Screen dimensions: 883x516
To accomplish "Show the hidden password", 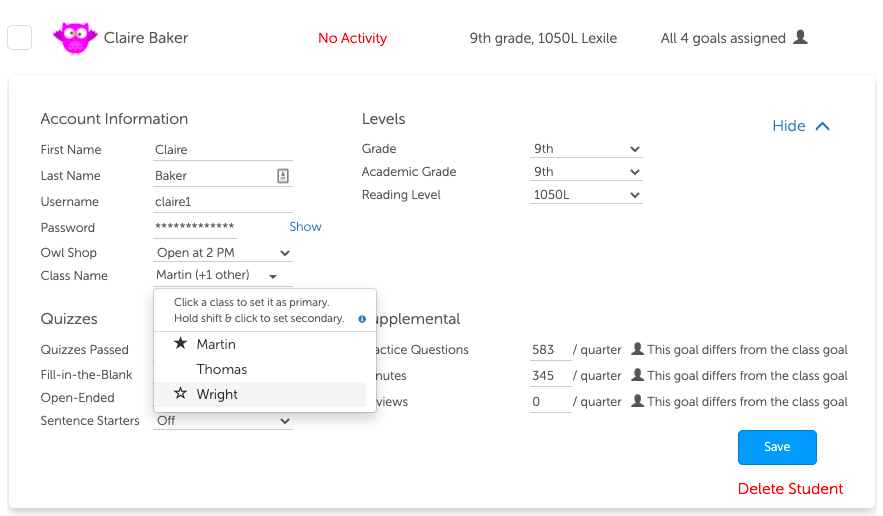I will click(305, 226).
